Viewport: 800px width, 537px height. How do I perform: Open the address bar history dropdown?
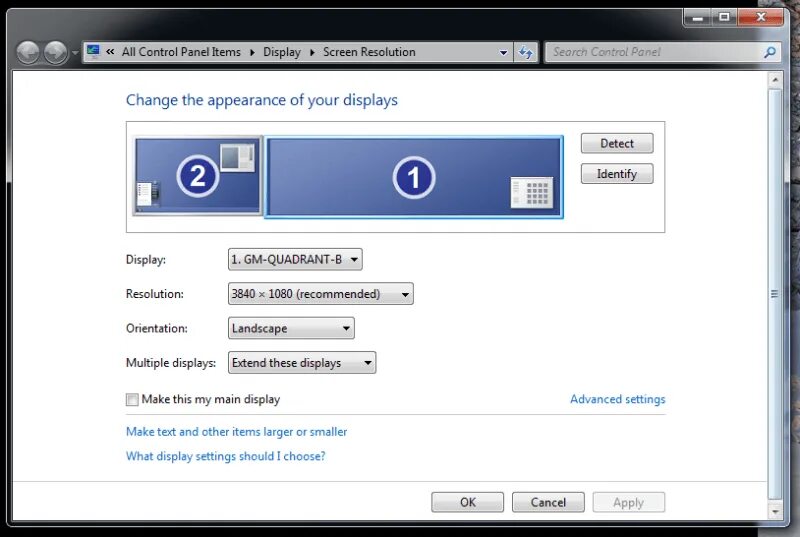tap(503, 53)
